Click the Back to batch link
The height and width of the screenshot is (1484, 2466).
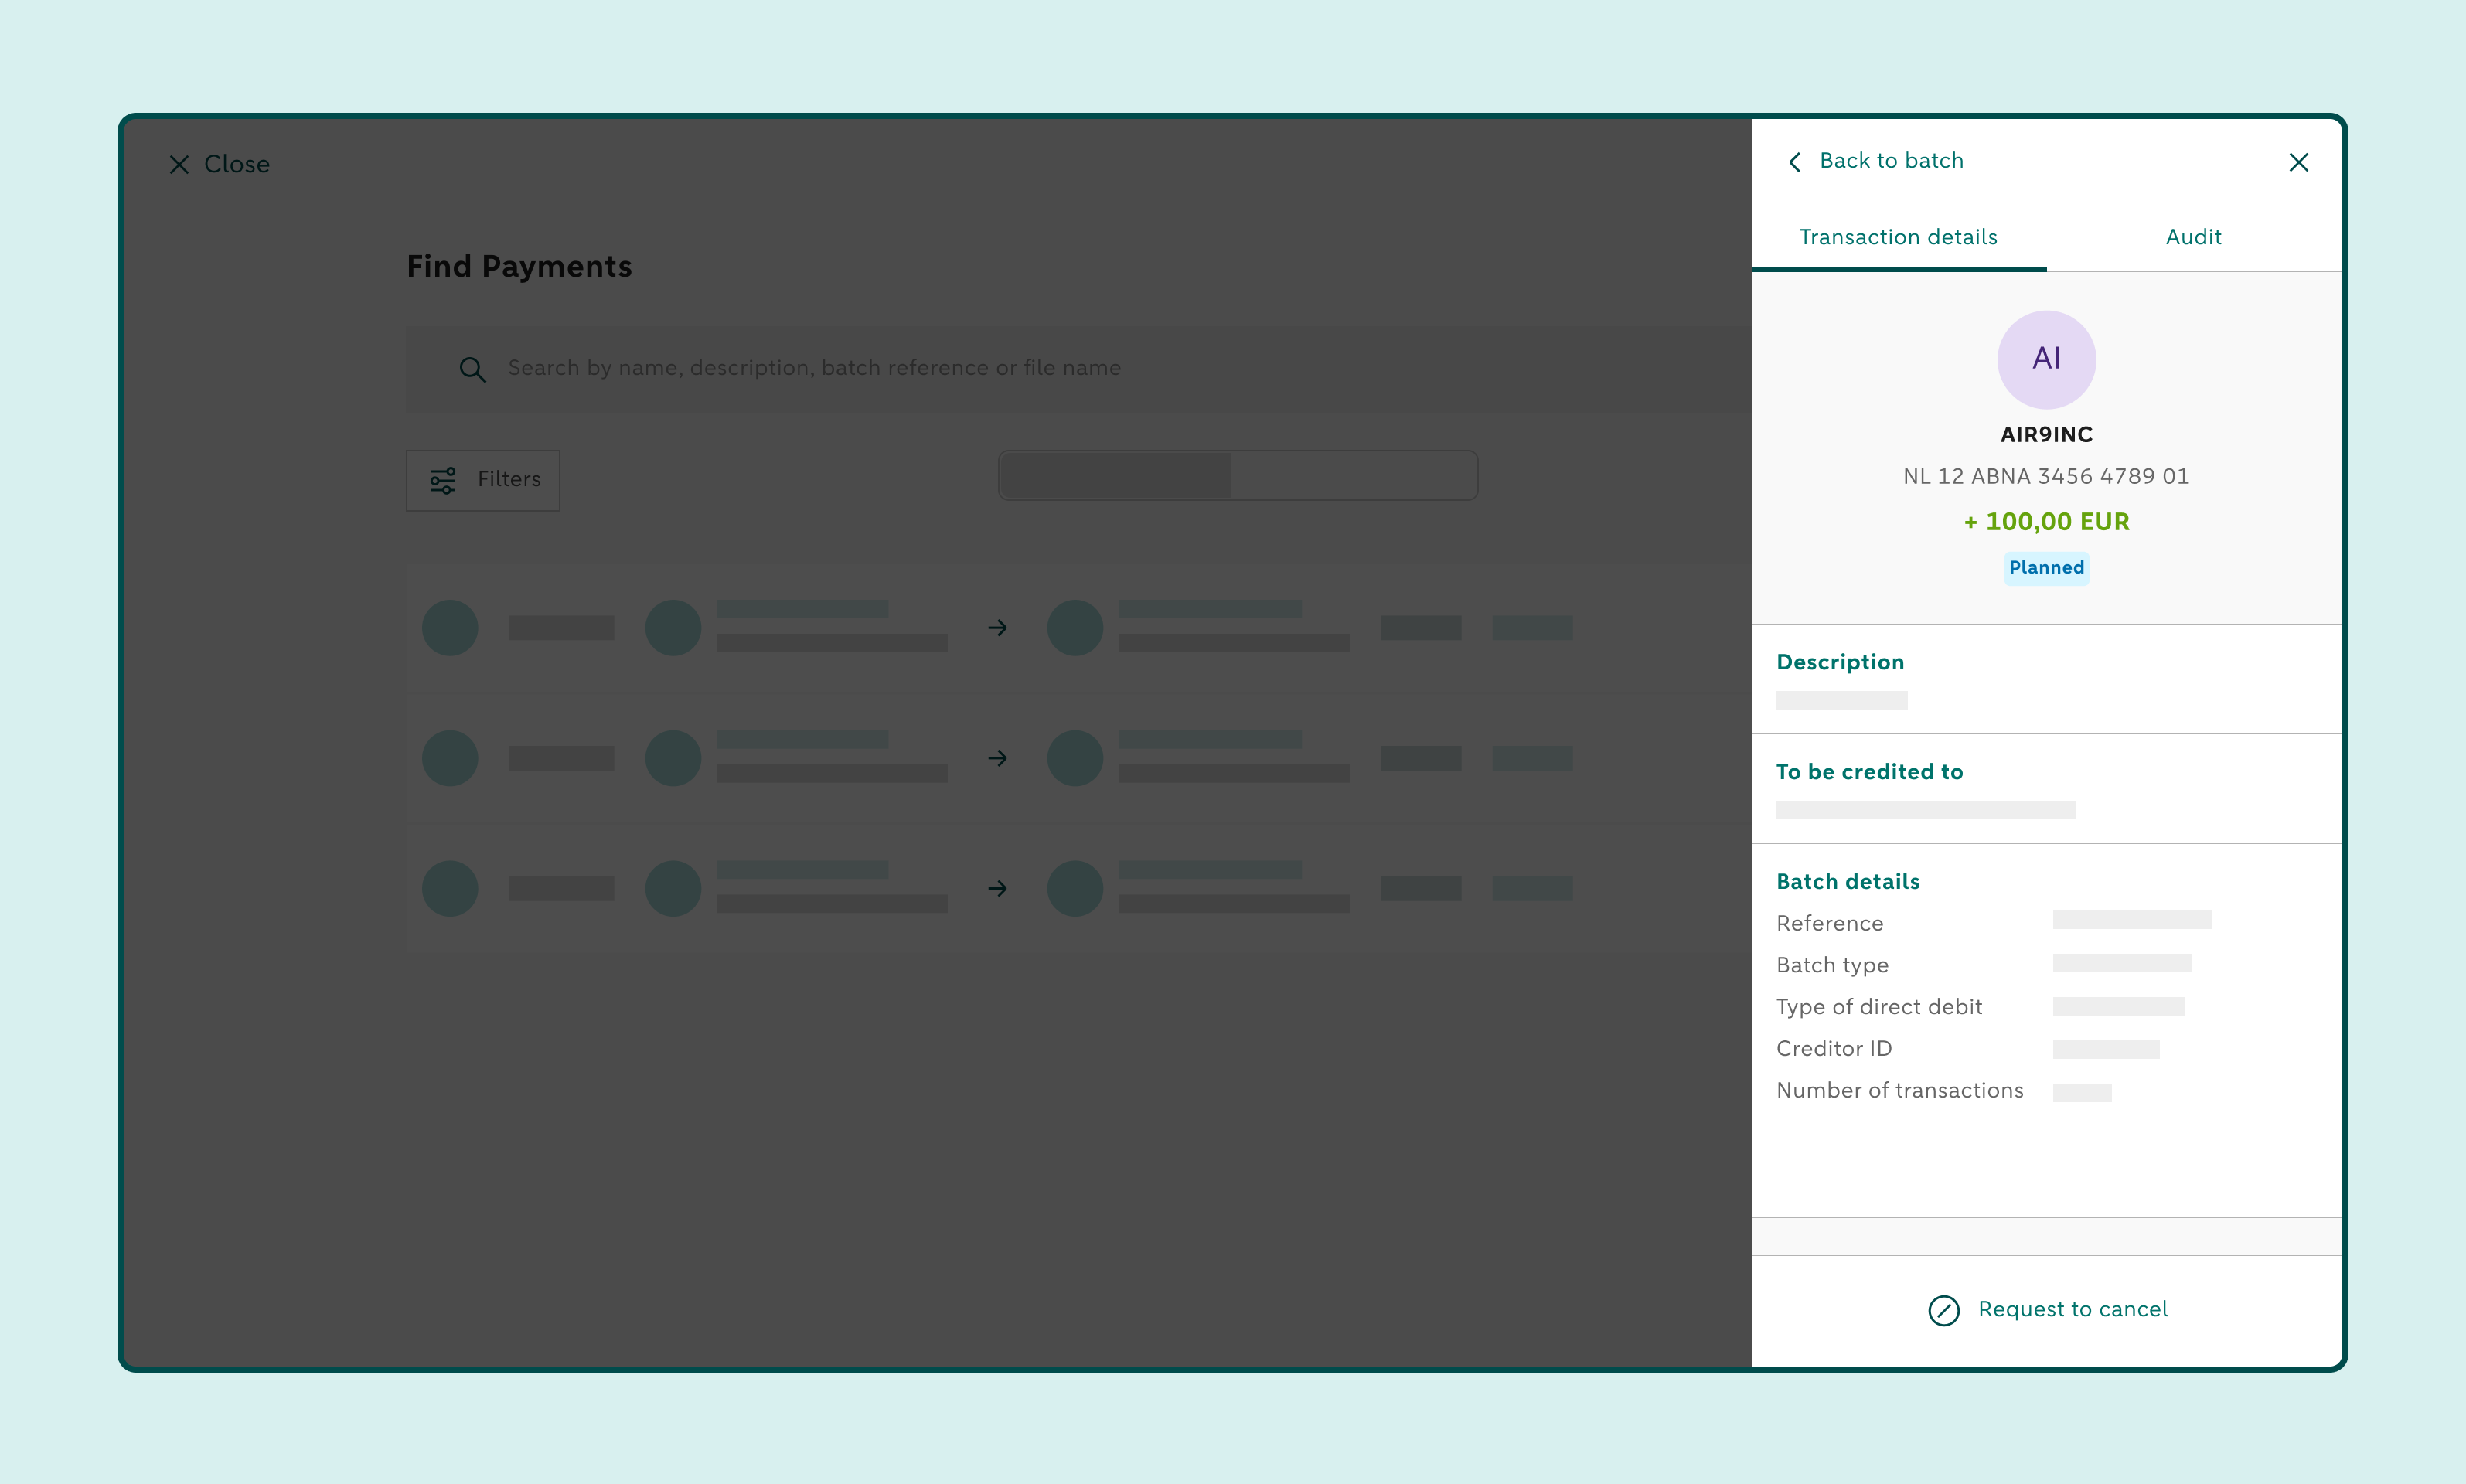(x=1891, y=161)
